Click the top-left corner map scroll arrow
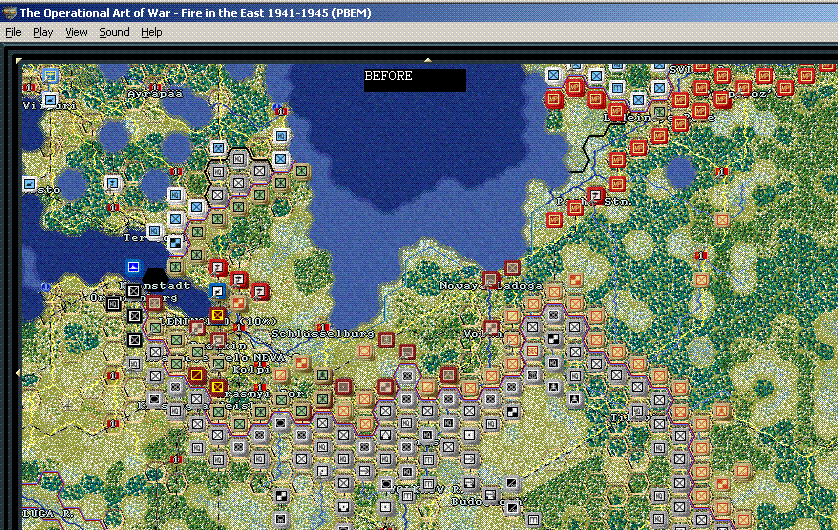 click(x=19, y=61)
